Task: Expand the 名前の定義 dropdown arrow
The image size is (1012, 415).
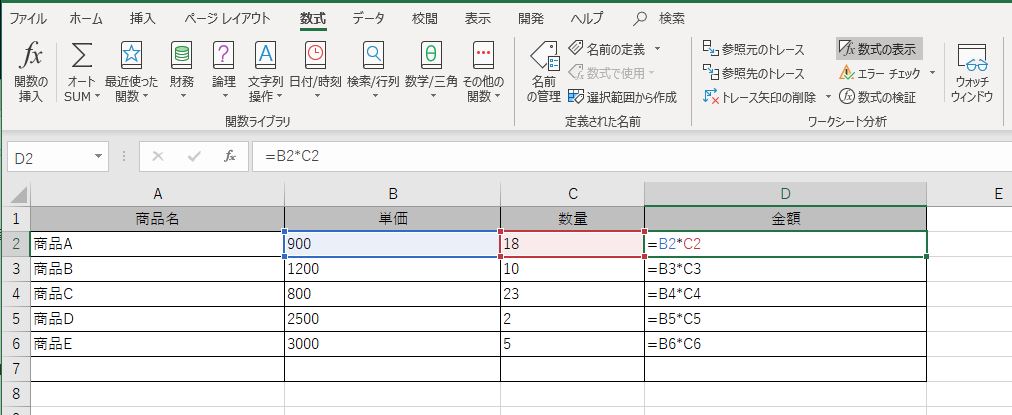Action: click(658, 48)
